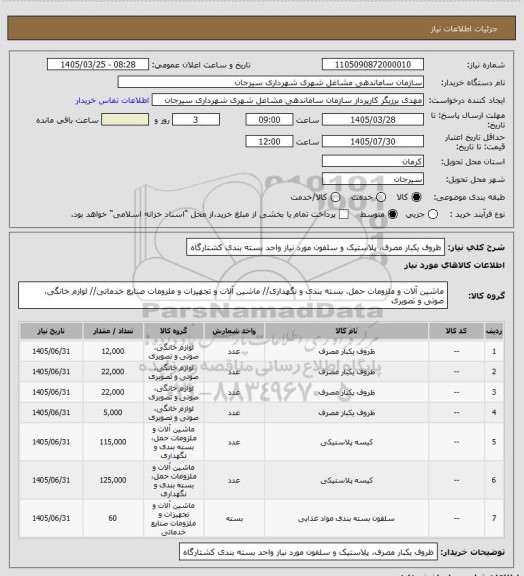Click the response deadline date 1405/03/28
Screen dimensions: 524x576
(x=373, y=120)
